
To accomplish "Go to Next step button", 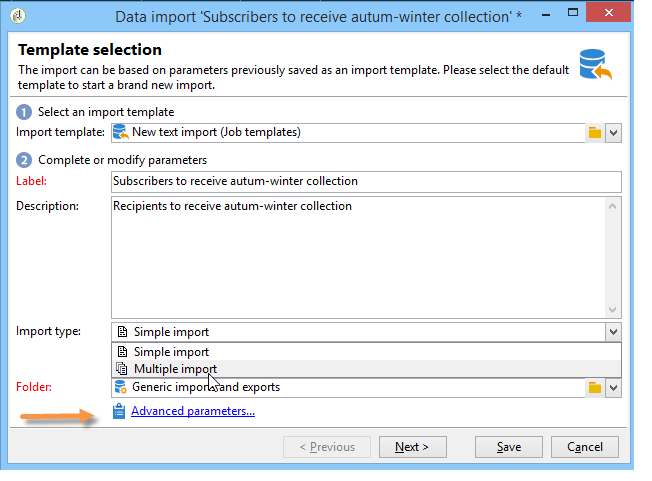I will [x=412, y=447].
